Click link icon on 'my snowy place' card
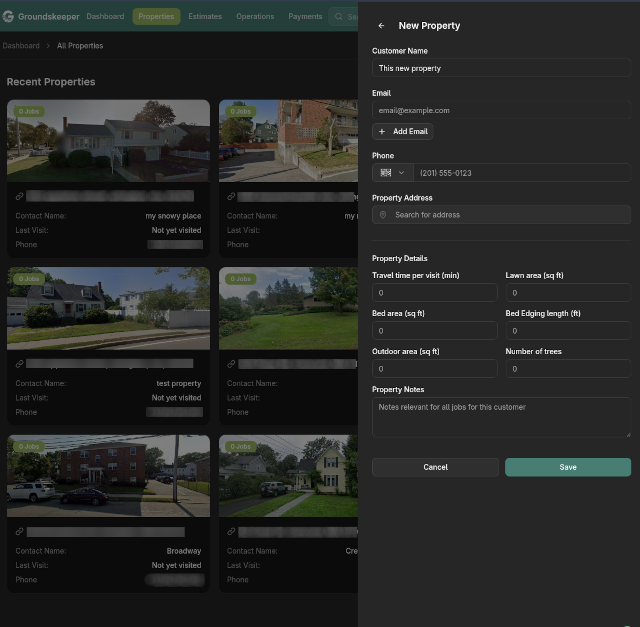 20,197
